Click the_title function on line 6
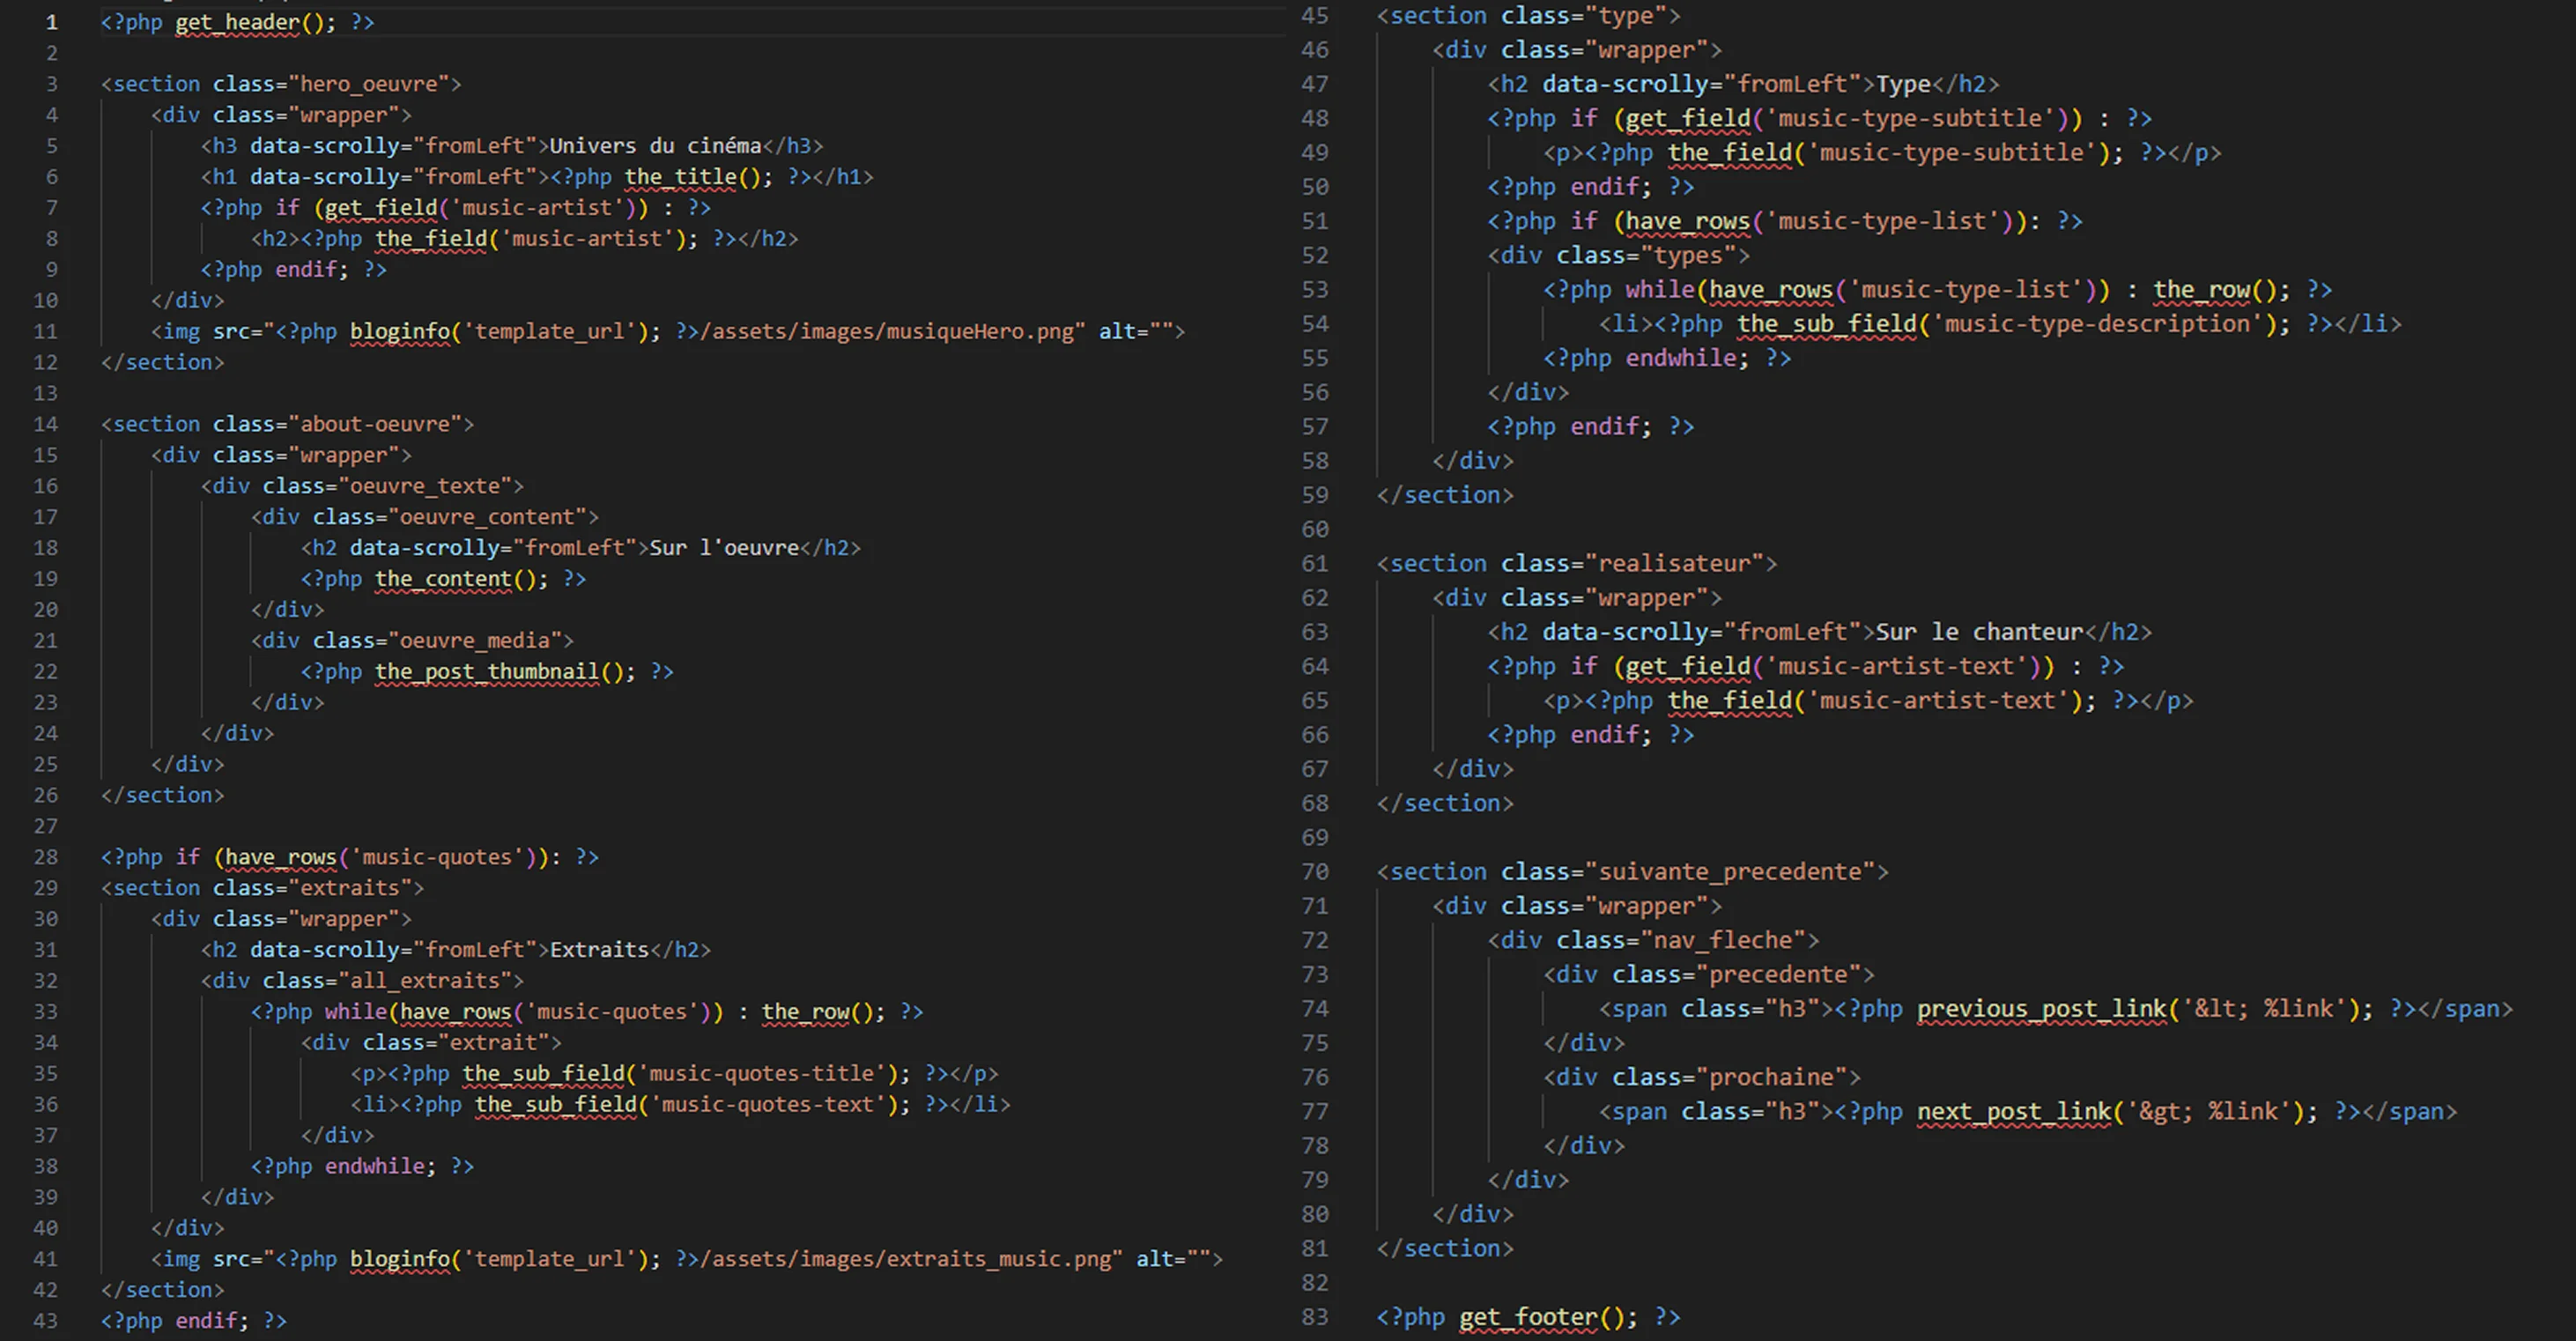The image size is (2576, 1341). (x=681, y=177)
